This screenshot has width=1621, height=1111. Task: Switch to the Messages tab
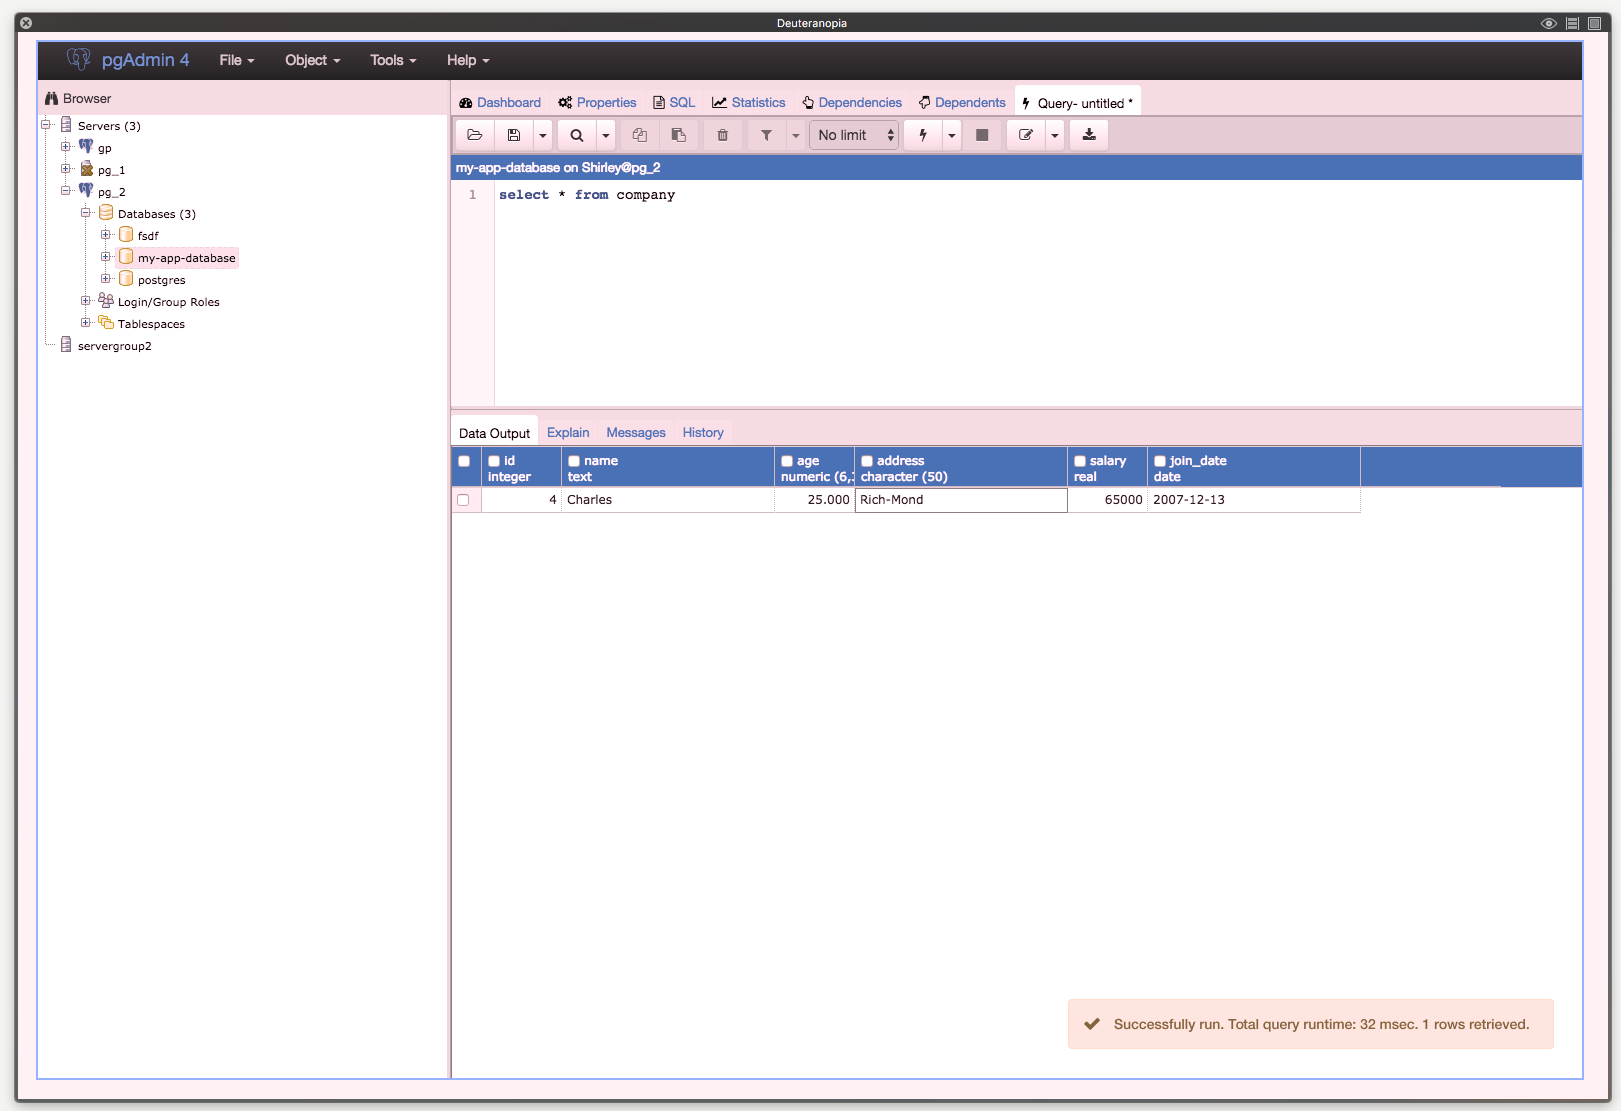click(635, 433)
